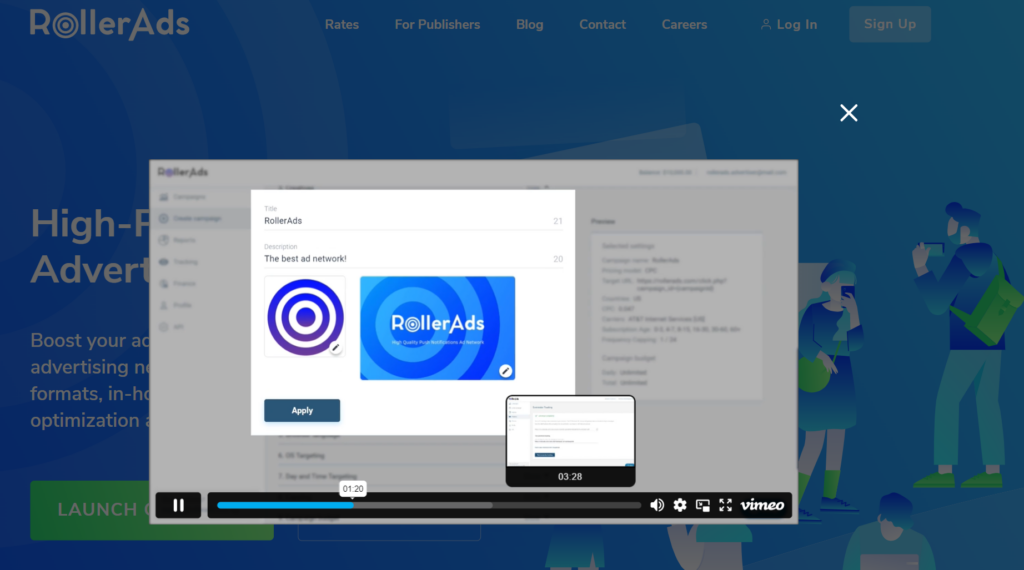Select Create campaign in video sidebar
Screen dimensions: 1024x570
coord(197,219)
